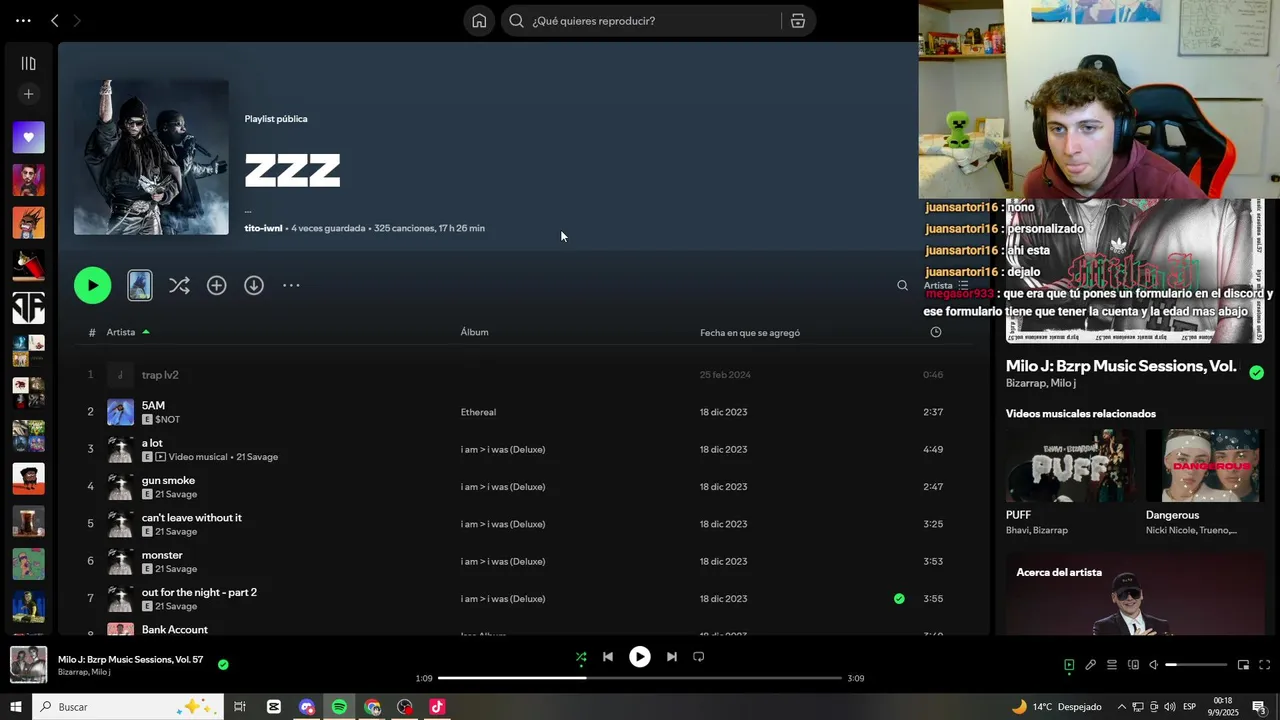Download the zzz playlist
This screenshot has width=1280, height=720.
[254, 285]
